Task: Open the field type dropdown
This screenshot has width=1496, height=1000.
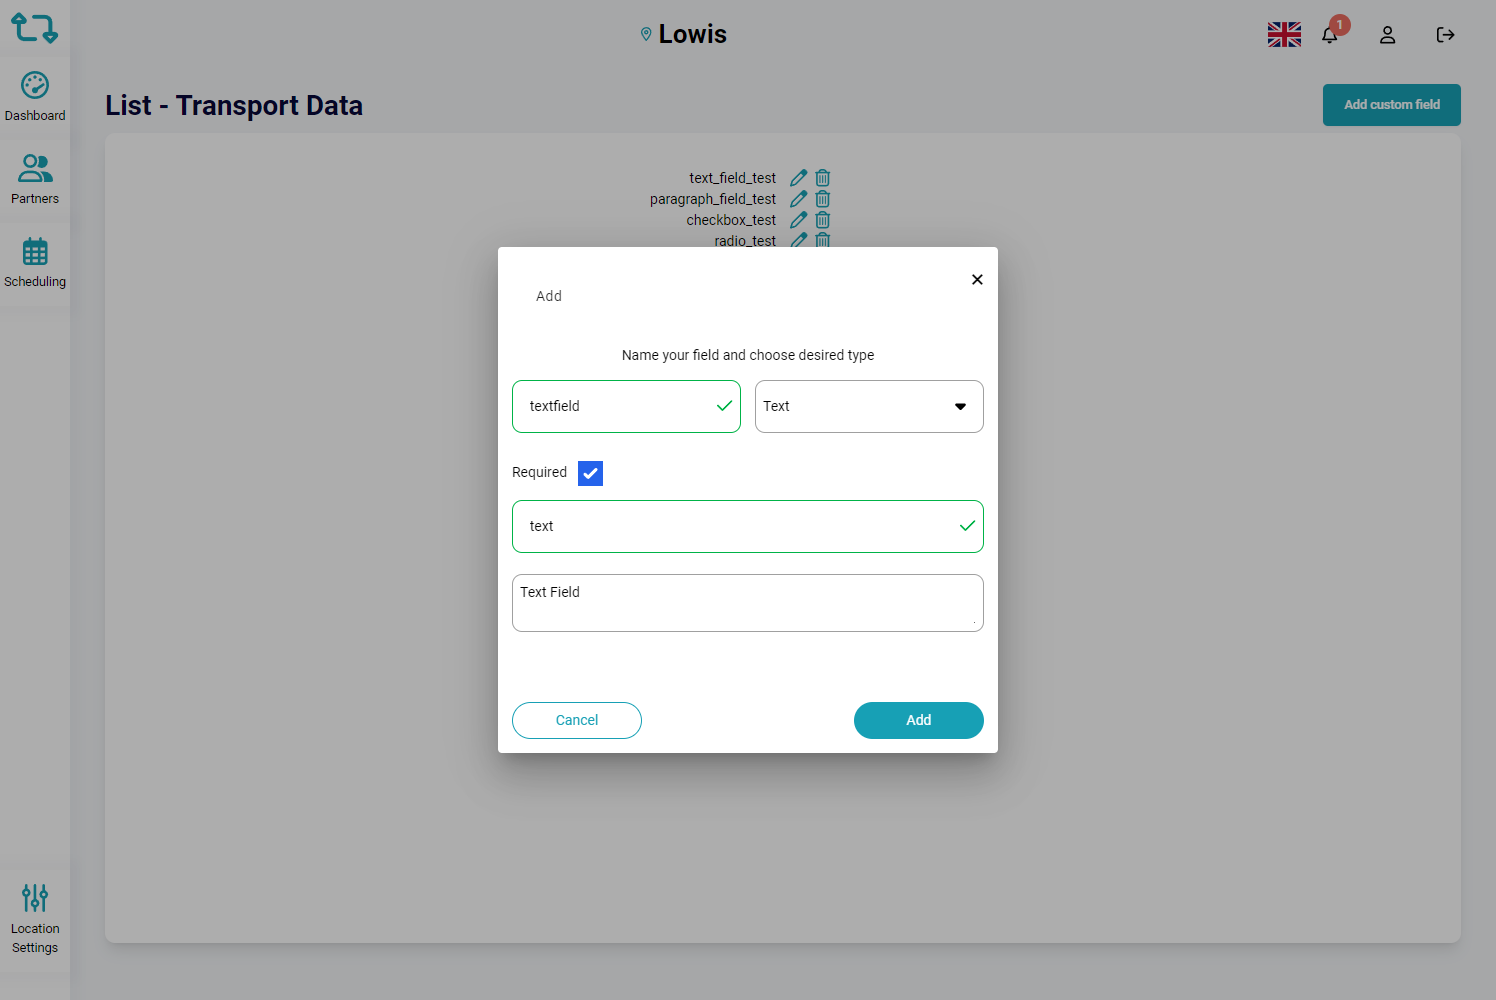Action: [x=868, y=406]
